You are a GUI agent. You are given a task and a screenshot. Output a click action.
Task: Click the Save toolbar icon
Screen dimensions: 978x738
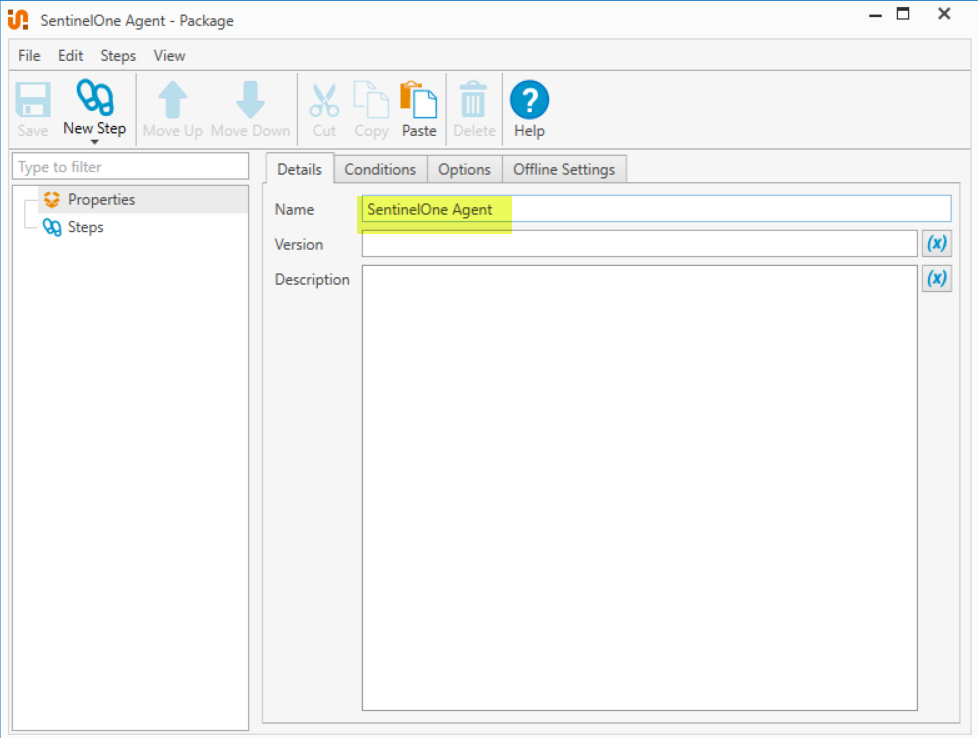coord(32,100)
